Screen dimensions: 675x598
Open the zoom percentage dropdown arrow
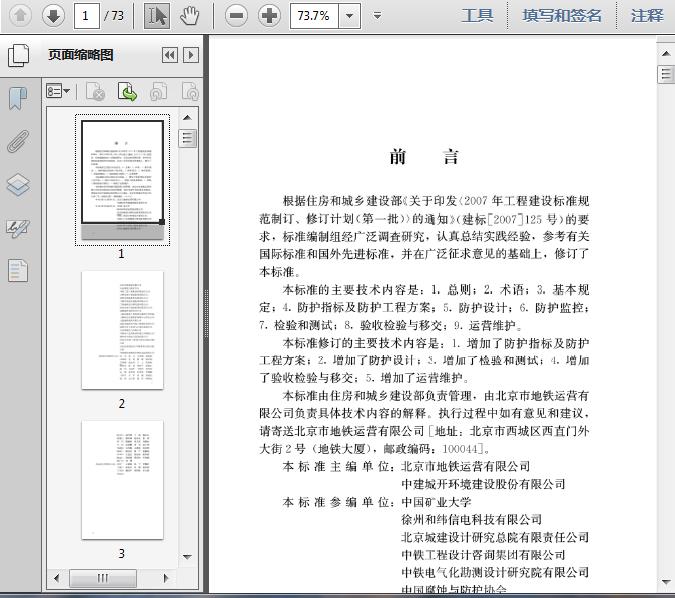pos(348,15)
